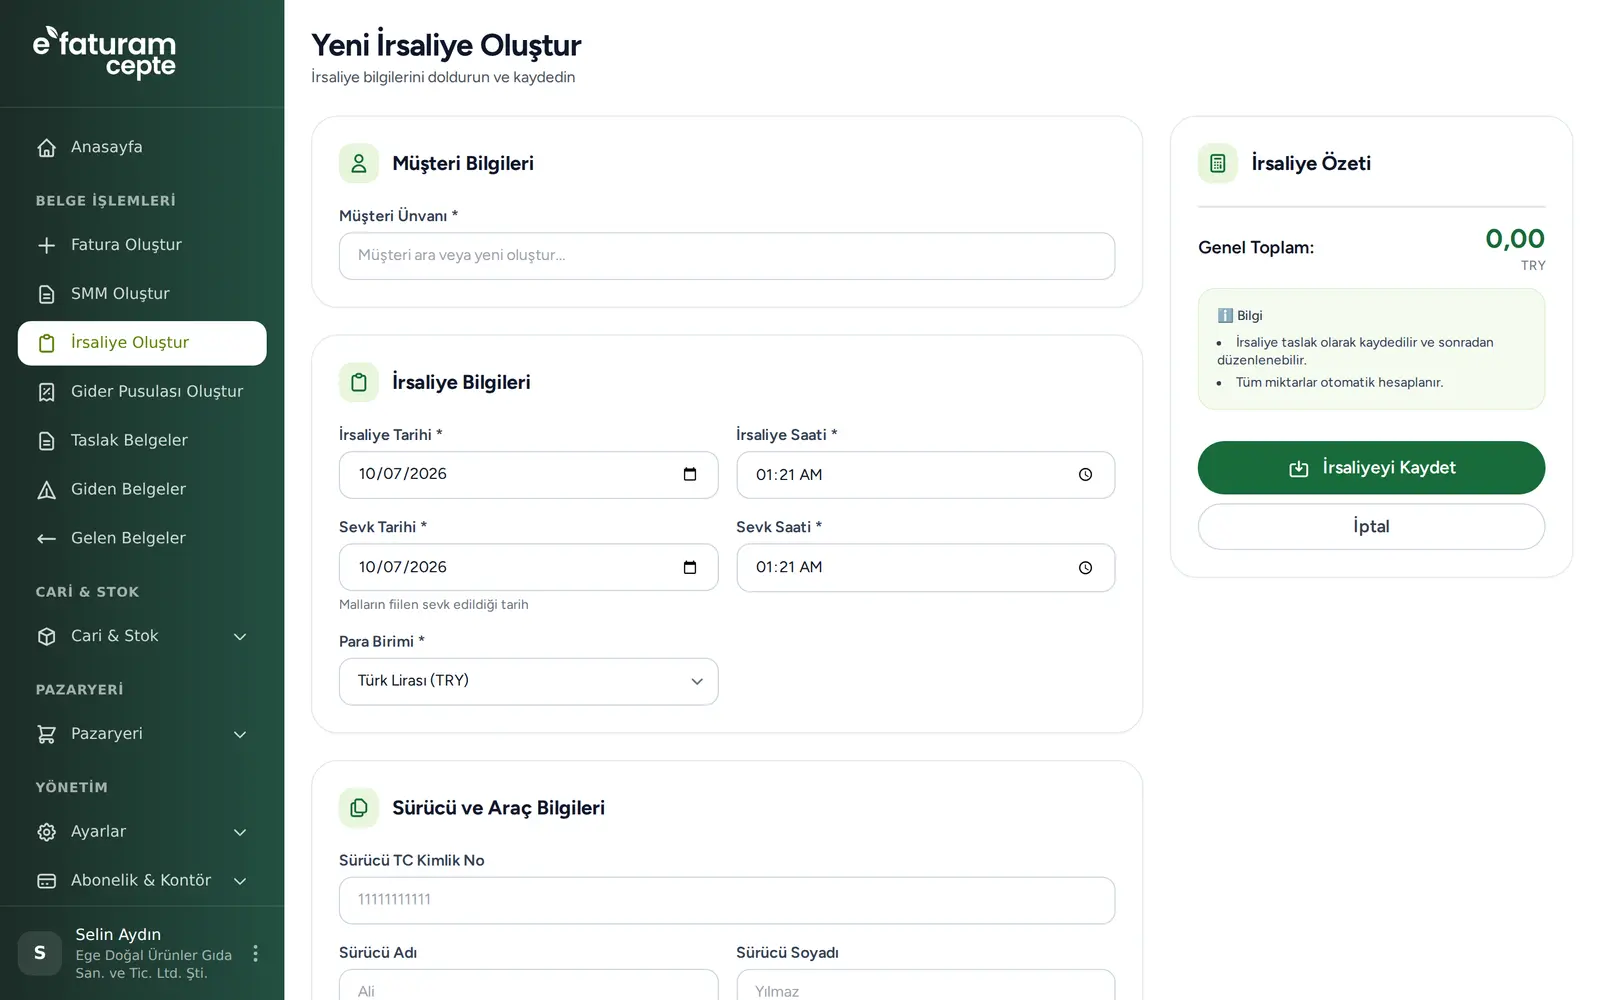Viewport: 1600px width, 1000px height.
Task: Open the Para Birimi currency dropdown
Action: (528, 681)
